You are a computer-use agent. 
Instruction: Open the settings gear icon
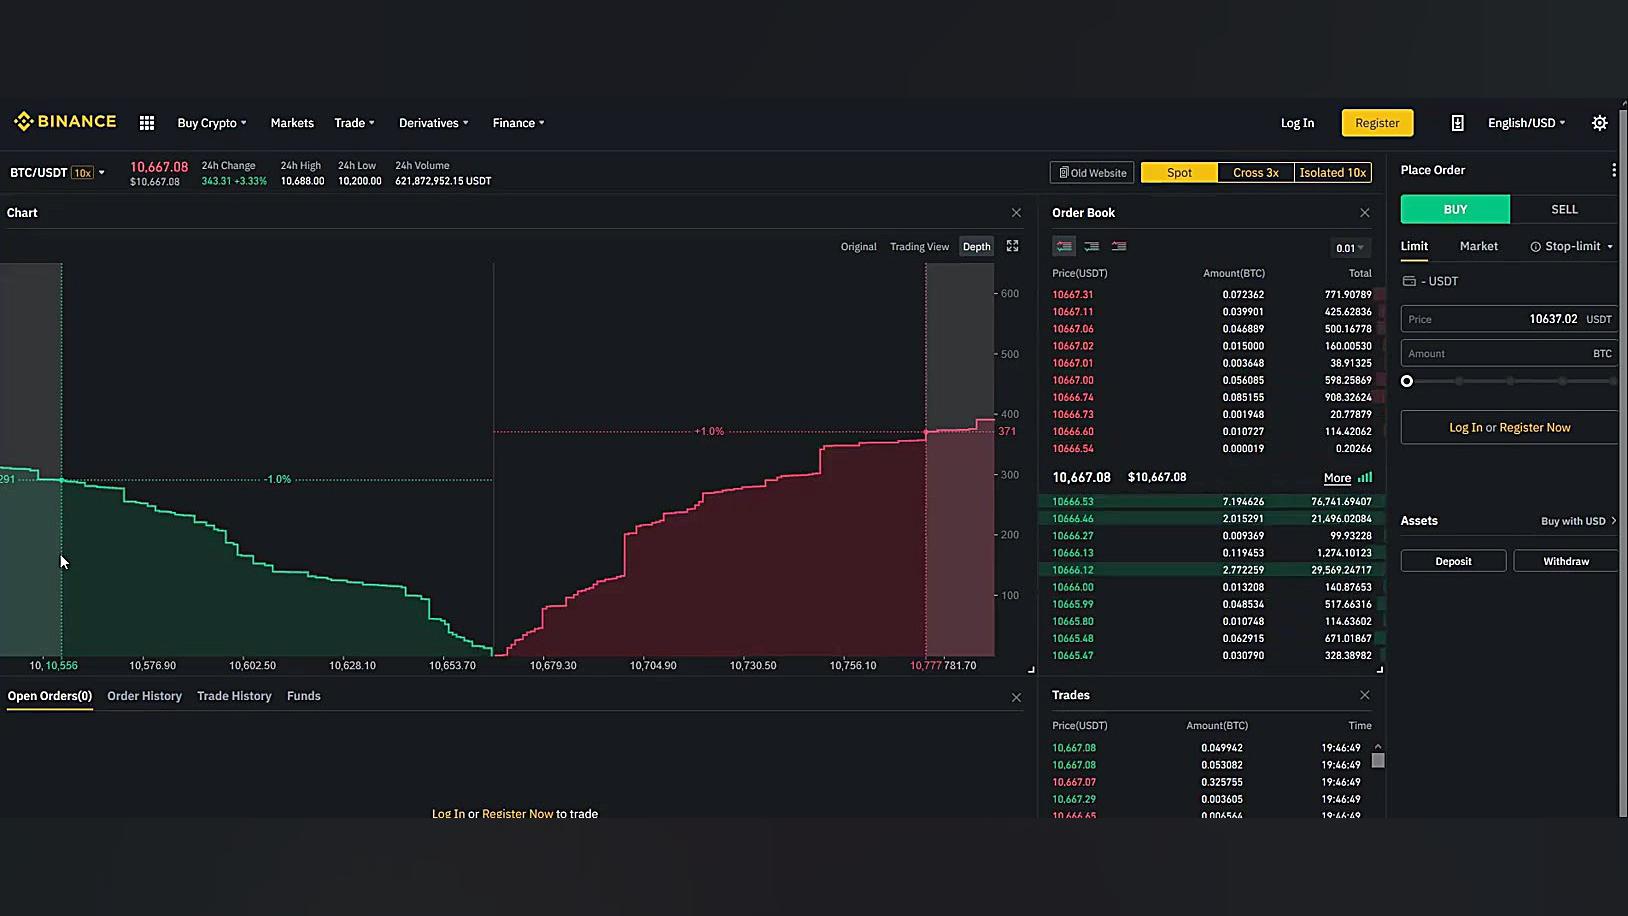[x=1600, y=123]
